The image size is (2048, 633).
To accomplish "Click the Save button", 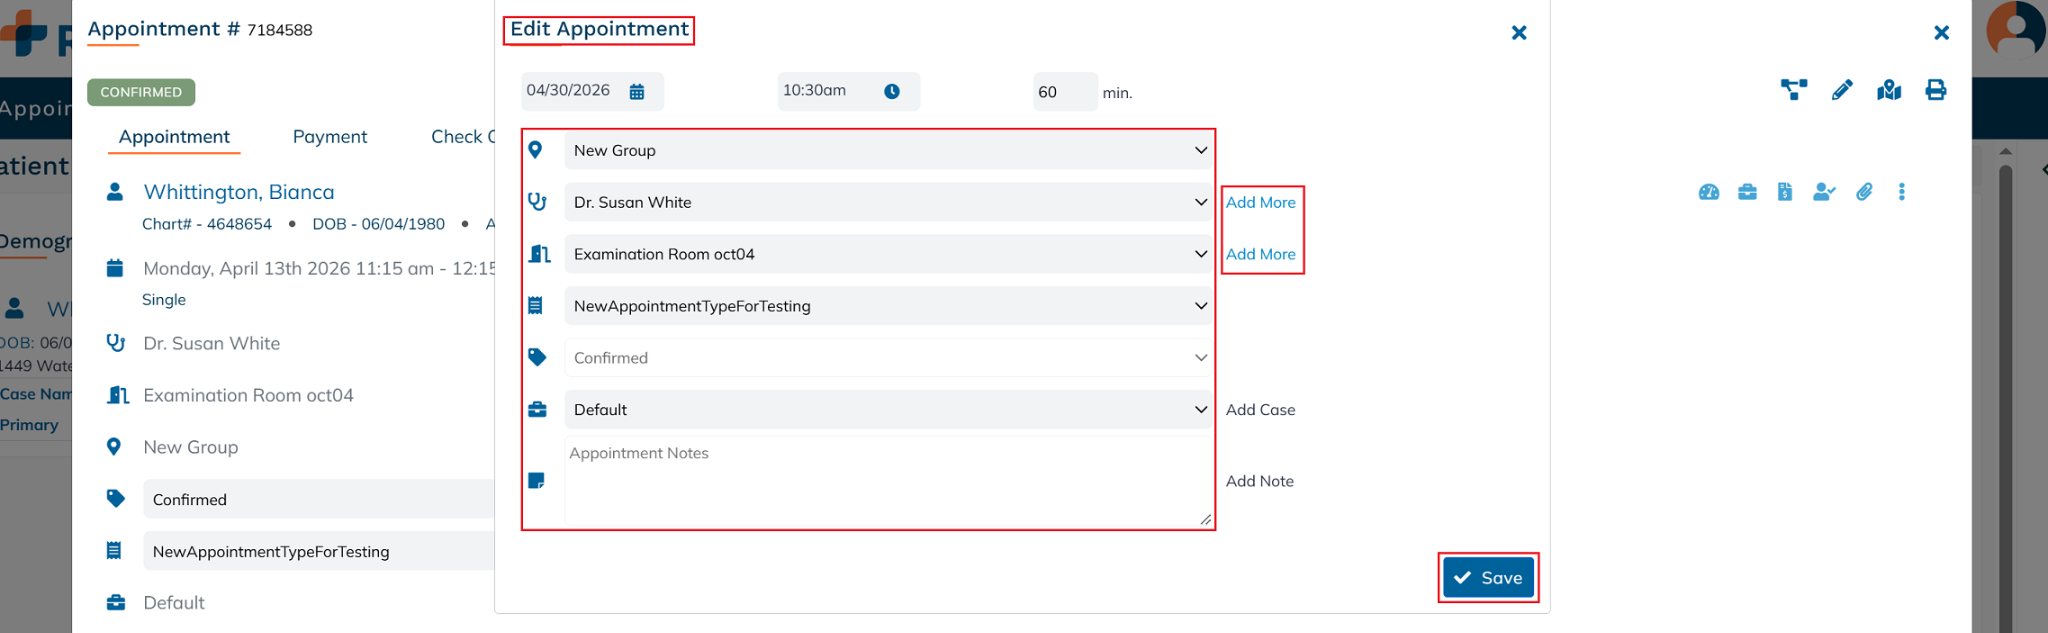I will (1488, 578).
